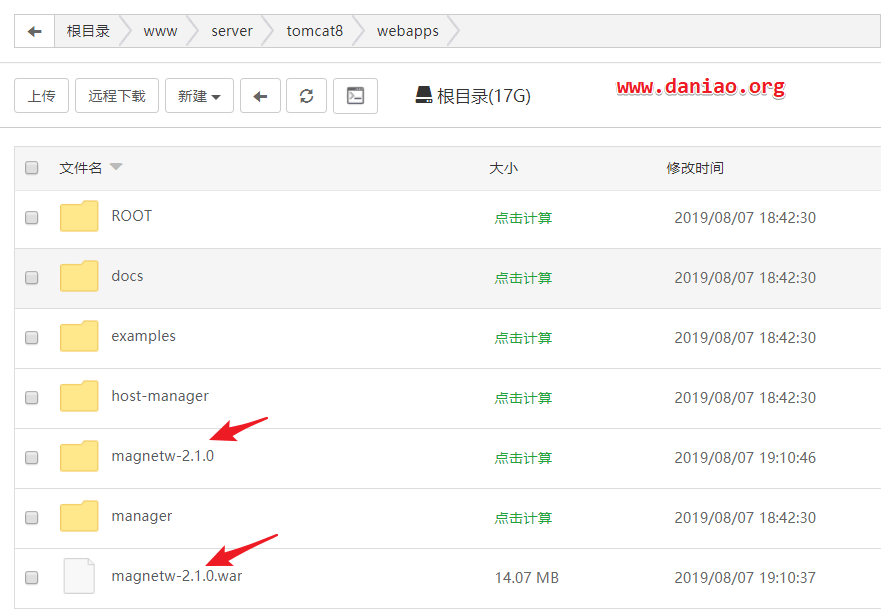Click the 上传 upload button

(x=42, y=96)
